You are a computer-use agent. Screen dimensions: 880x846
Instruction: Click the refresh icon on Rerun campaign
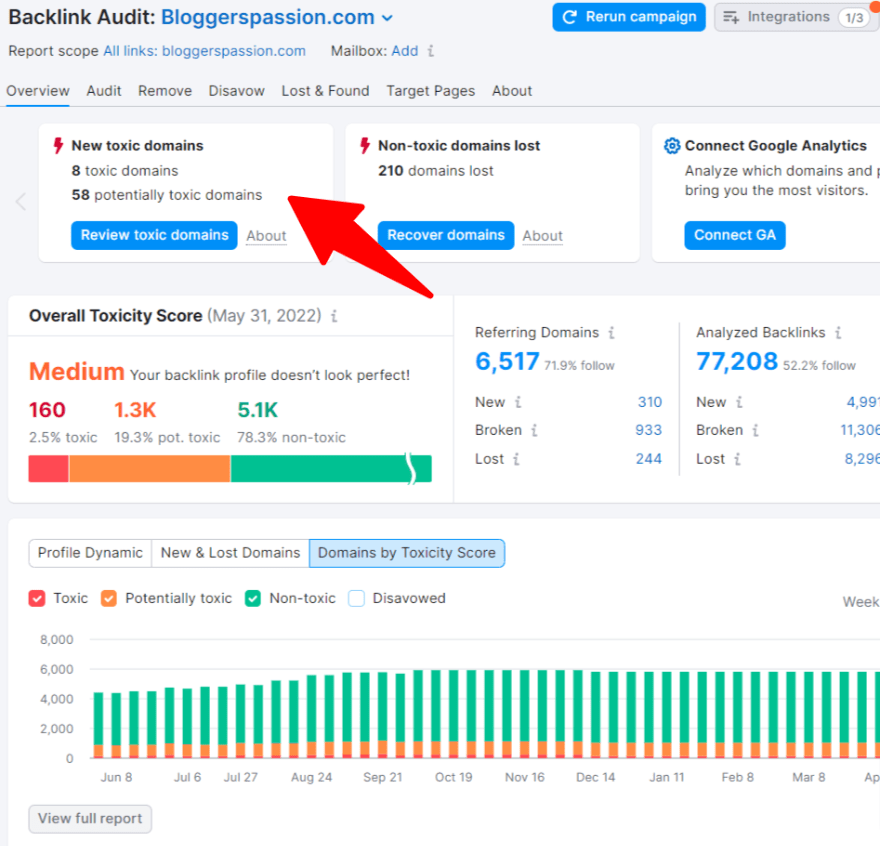point(570,17)
